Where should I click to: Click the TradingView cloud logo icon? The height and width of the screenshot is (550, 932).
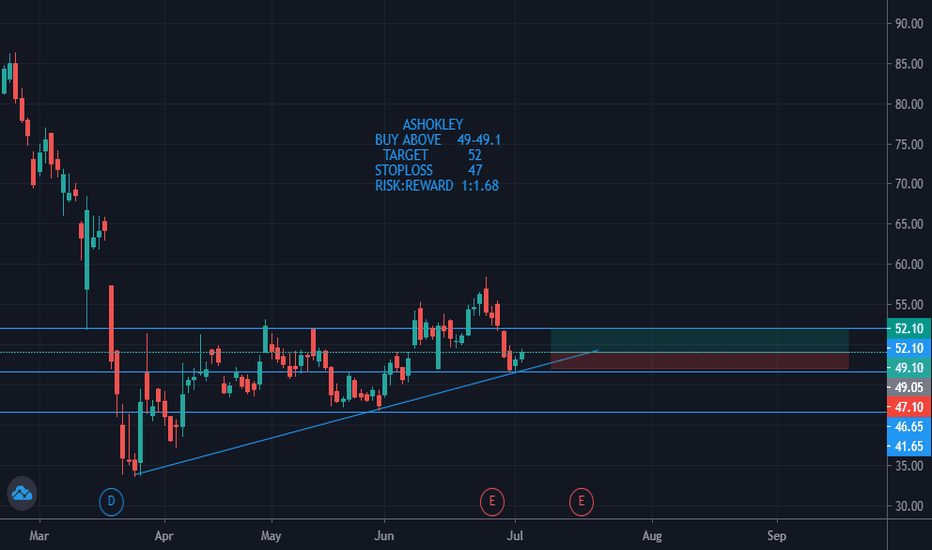click(x=22, y=493)
